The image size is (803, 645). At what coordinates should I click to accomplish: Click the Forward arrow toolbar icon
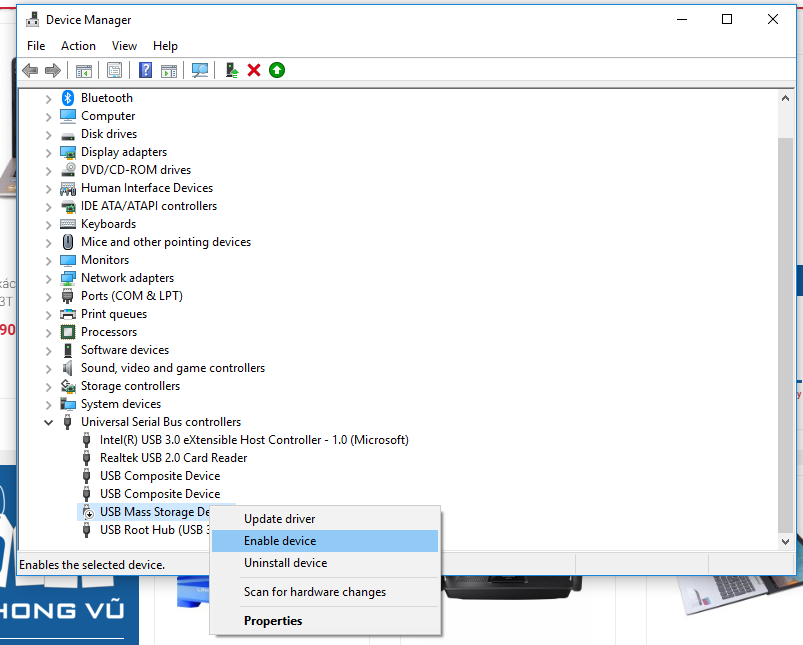[53, 70]
